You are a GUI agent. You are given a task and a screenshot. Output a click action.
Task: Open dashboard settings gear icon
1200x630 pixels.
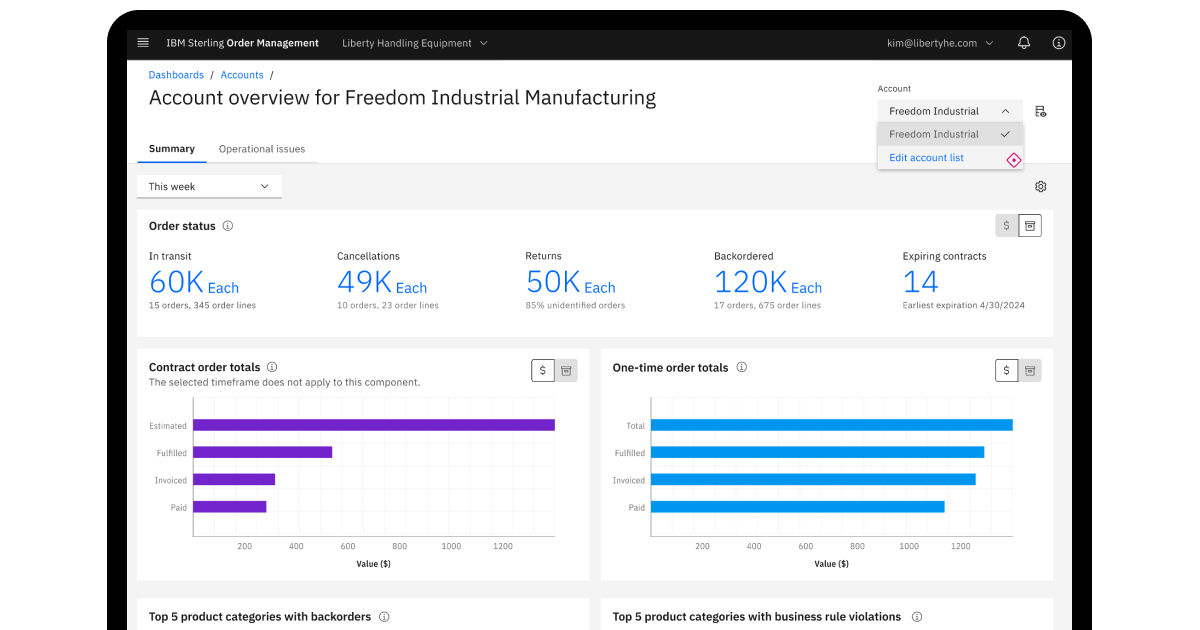point(1041,187)
